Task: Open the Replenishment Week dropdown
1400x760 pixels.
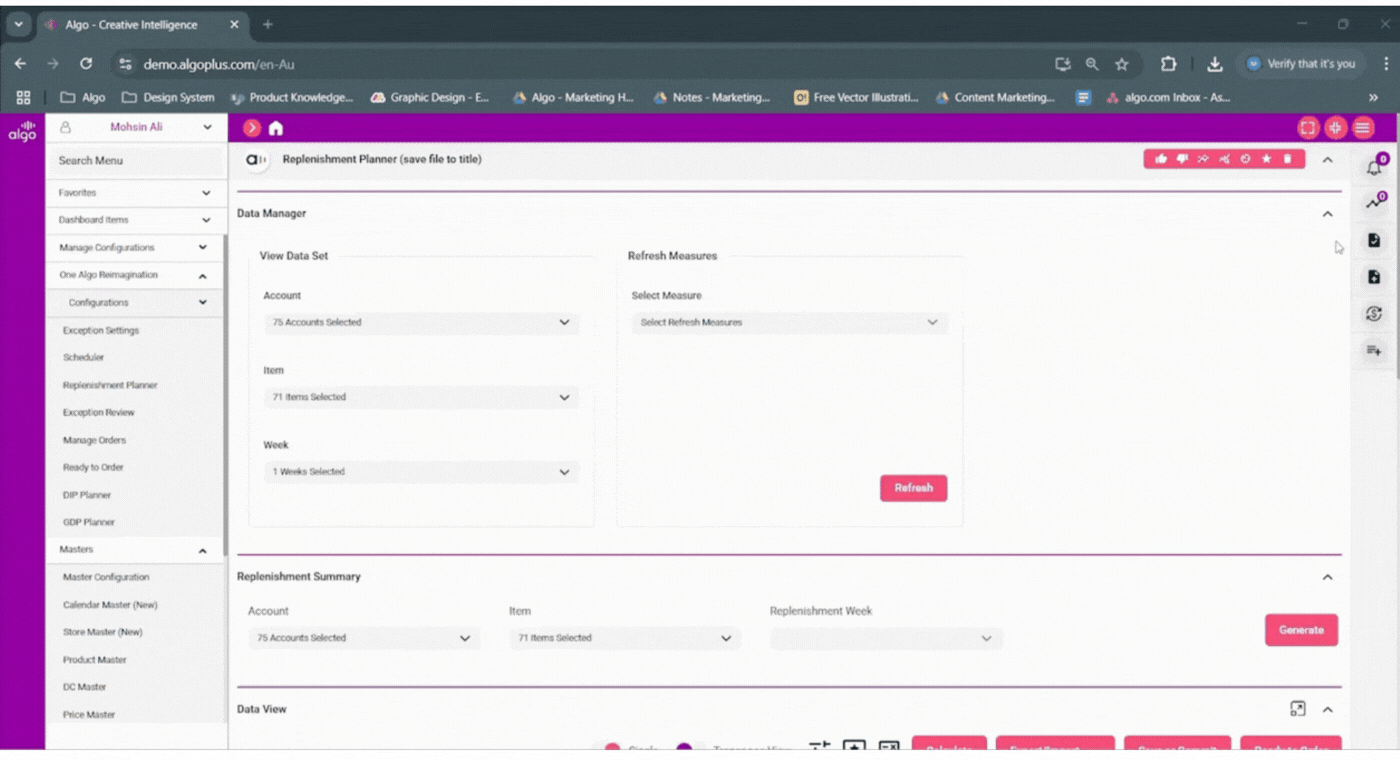Action: (886, 638)
